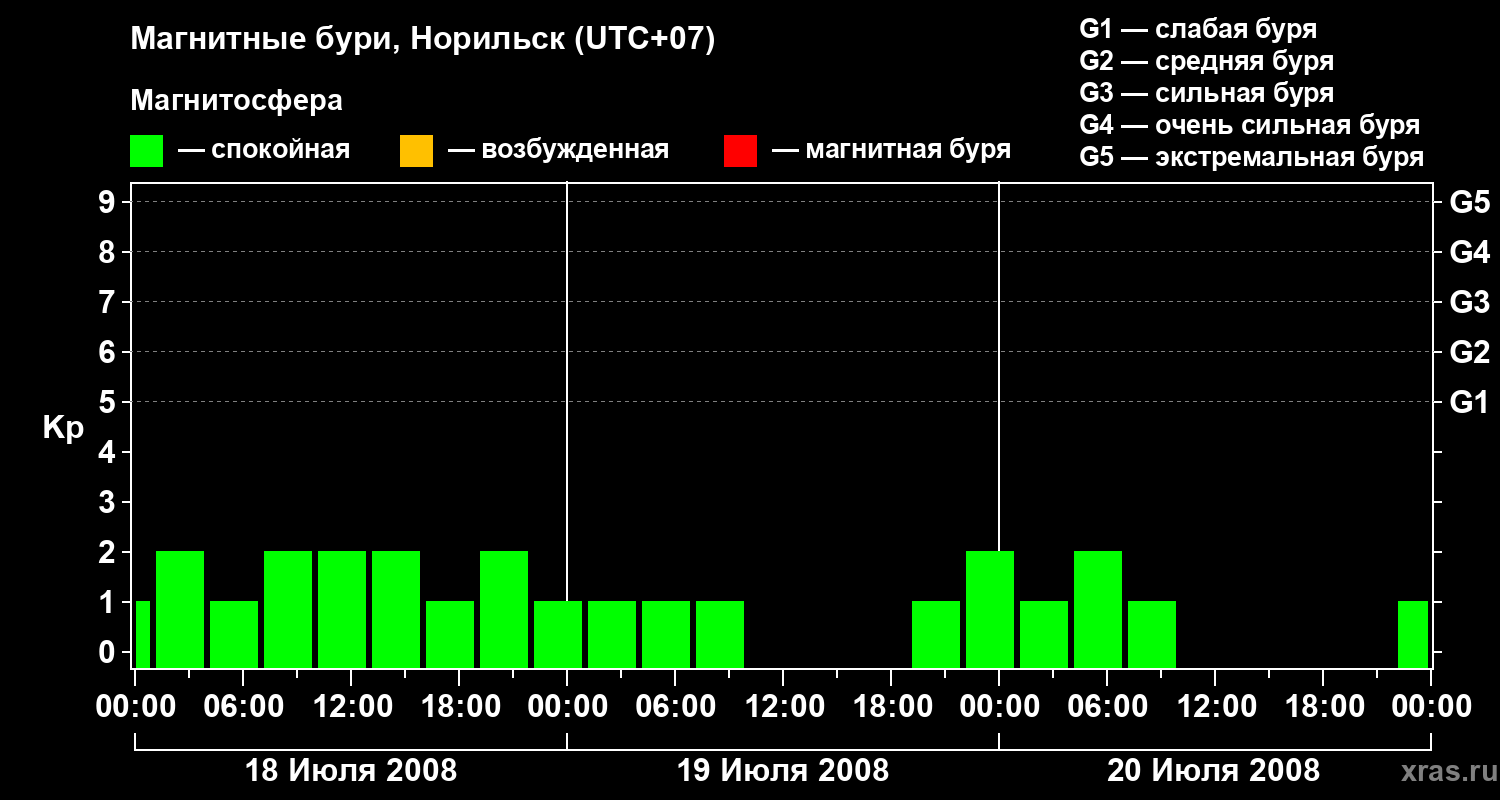Click the red 'магнитная буря' legend swatch

pos(740,151)
